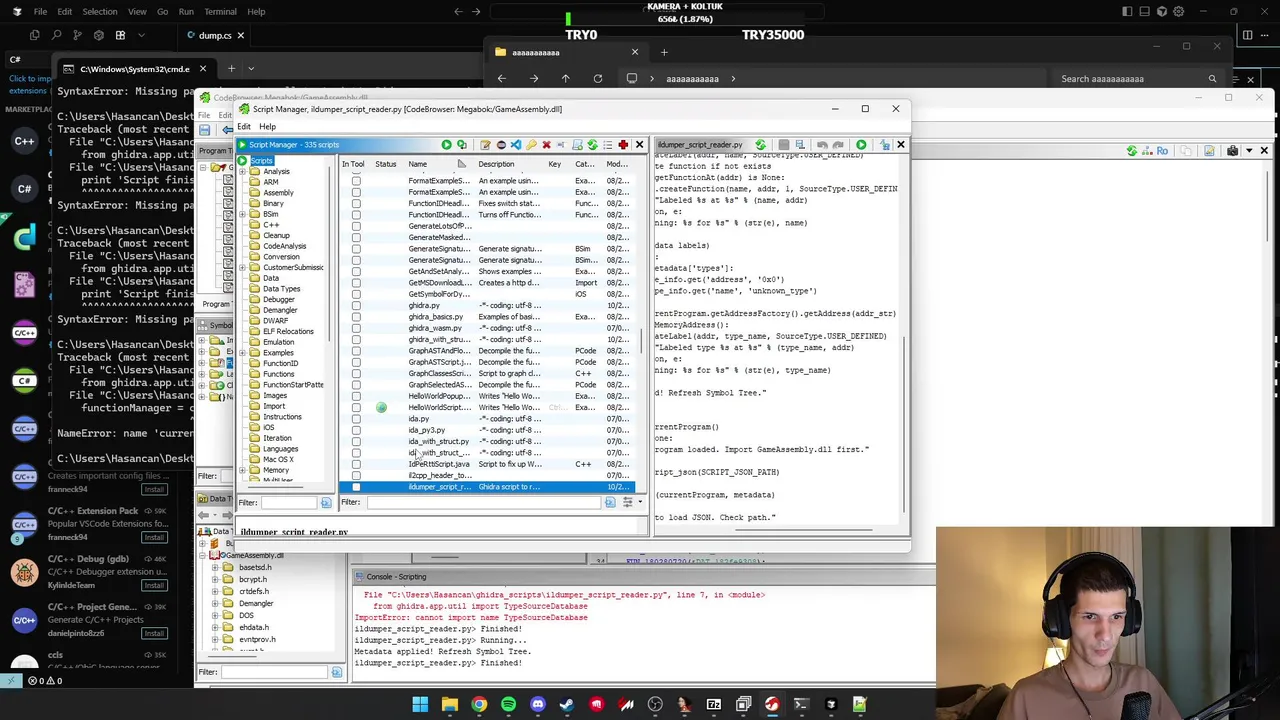This screenshot has width=1280, height=720.
Task: Click Redo icon in script editor toolbar
Action: pos(838,145)
